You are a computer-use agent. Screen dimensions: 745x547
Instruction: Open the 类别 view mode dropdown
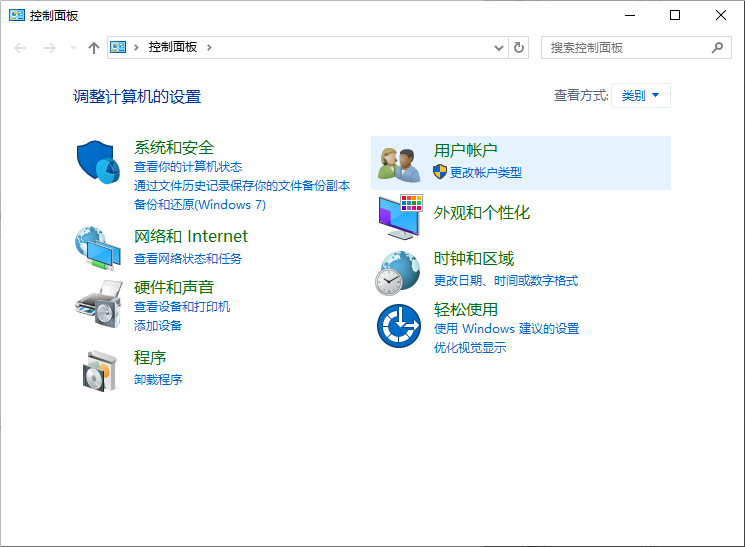tap(640, 96)
